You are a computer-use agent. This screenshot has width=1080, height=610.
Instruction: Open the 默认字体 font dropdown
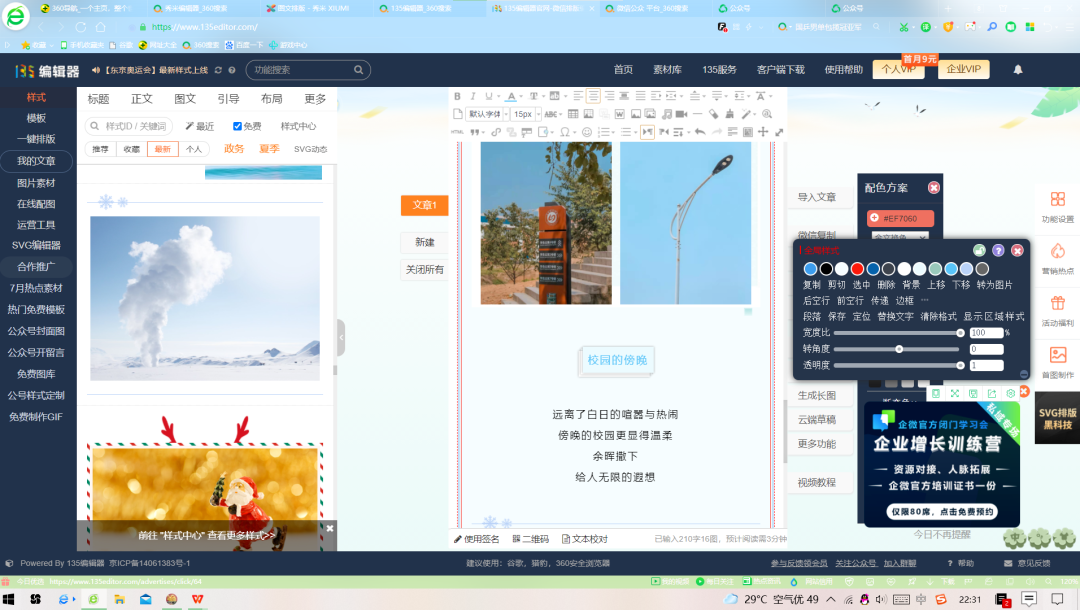(486, 114)
